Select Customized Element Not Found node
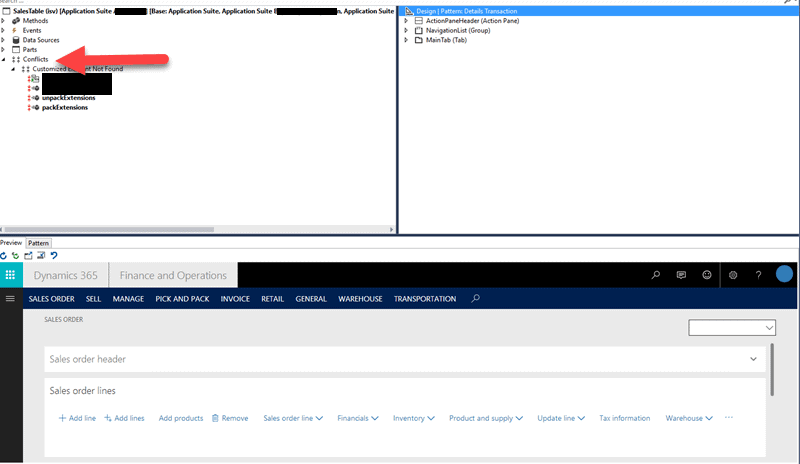Image resolution: width=800 pixels, height=464 pixels. [78, 69]
